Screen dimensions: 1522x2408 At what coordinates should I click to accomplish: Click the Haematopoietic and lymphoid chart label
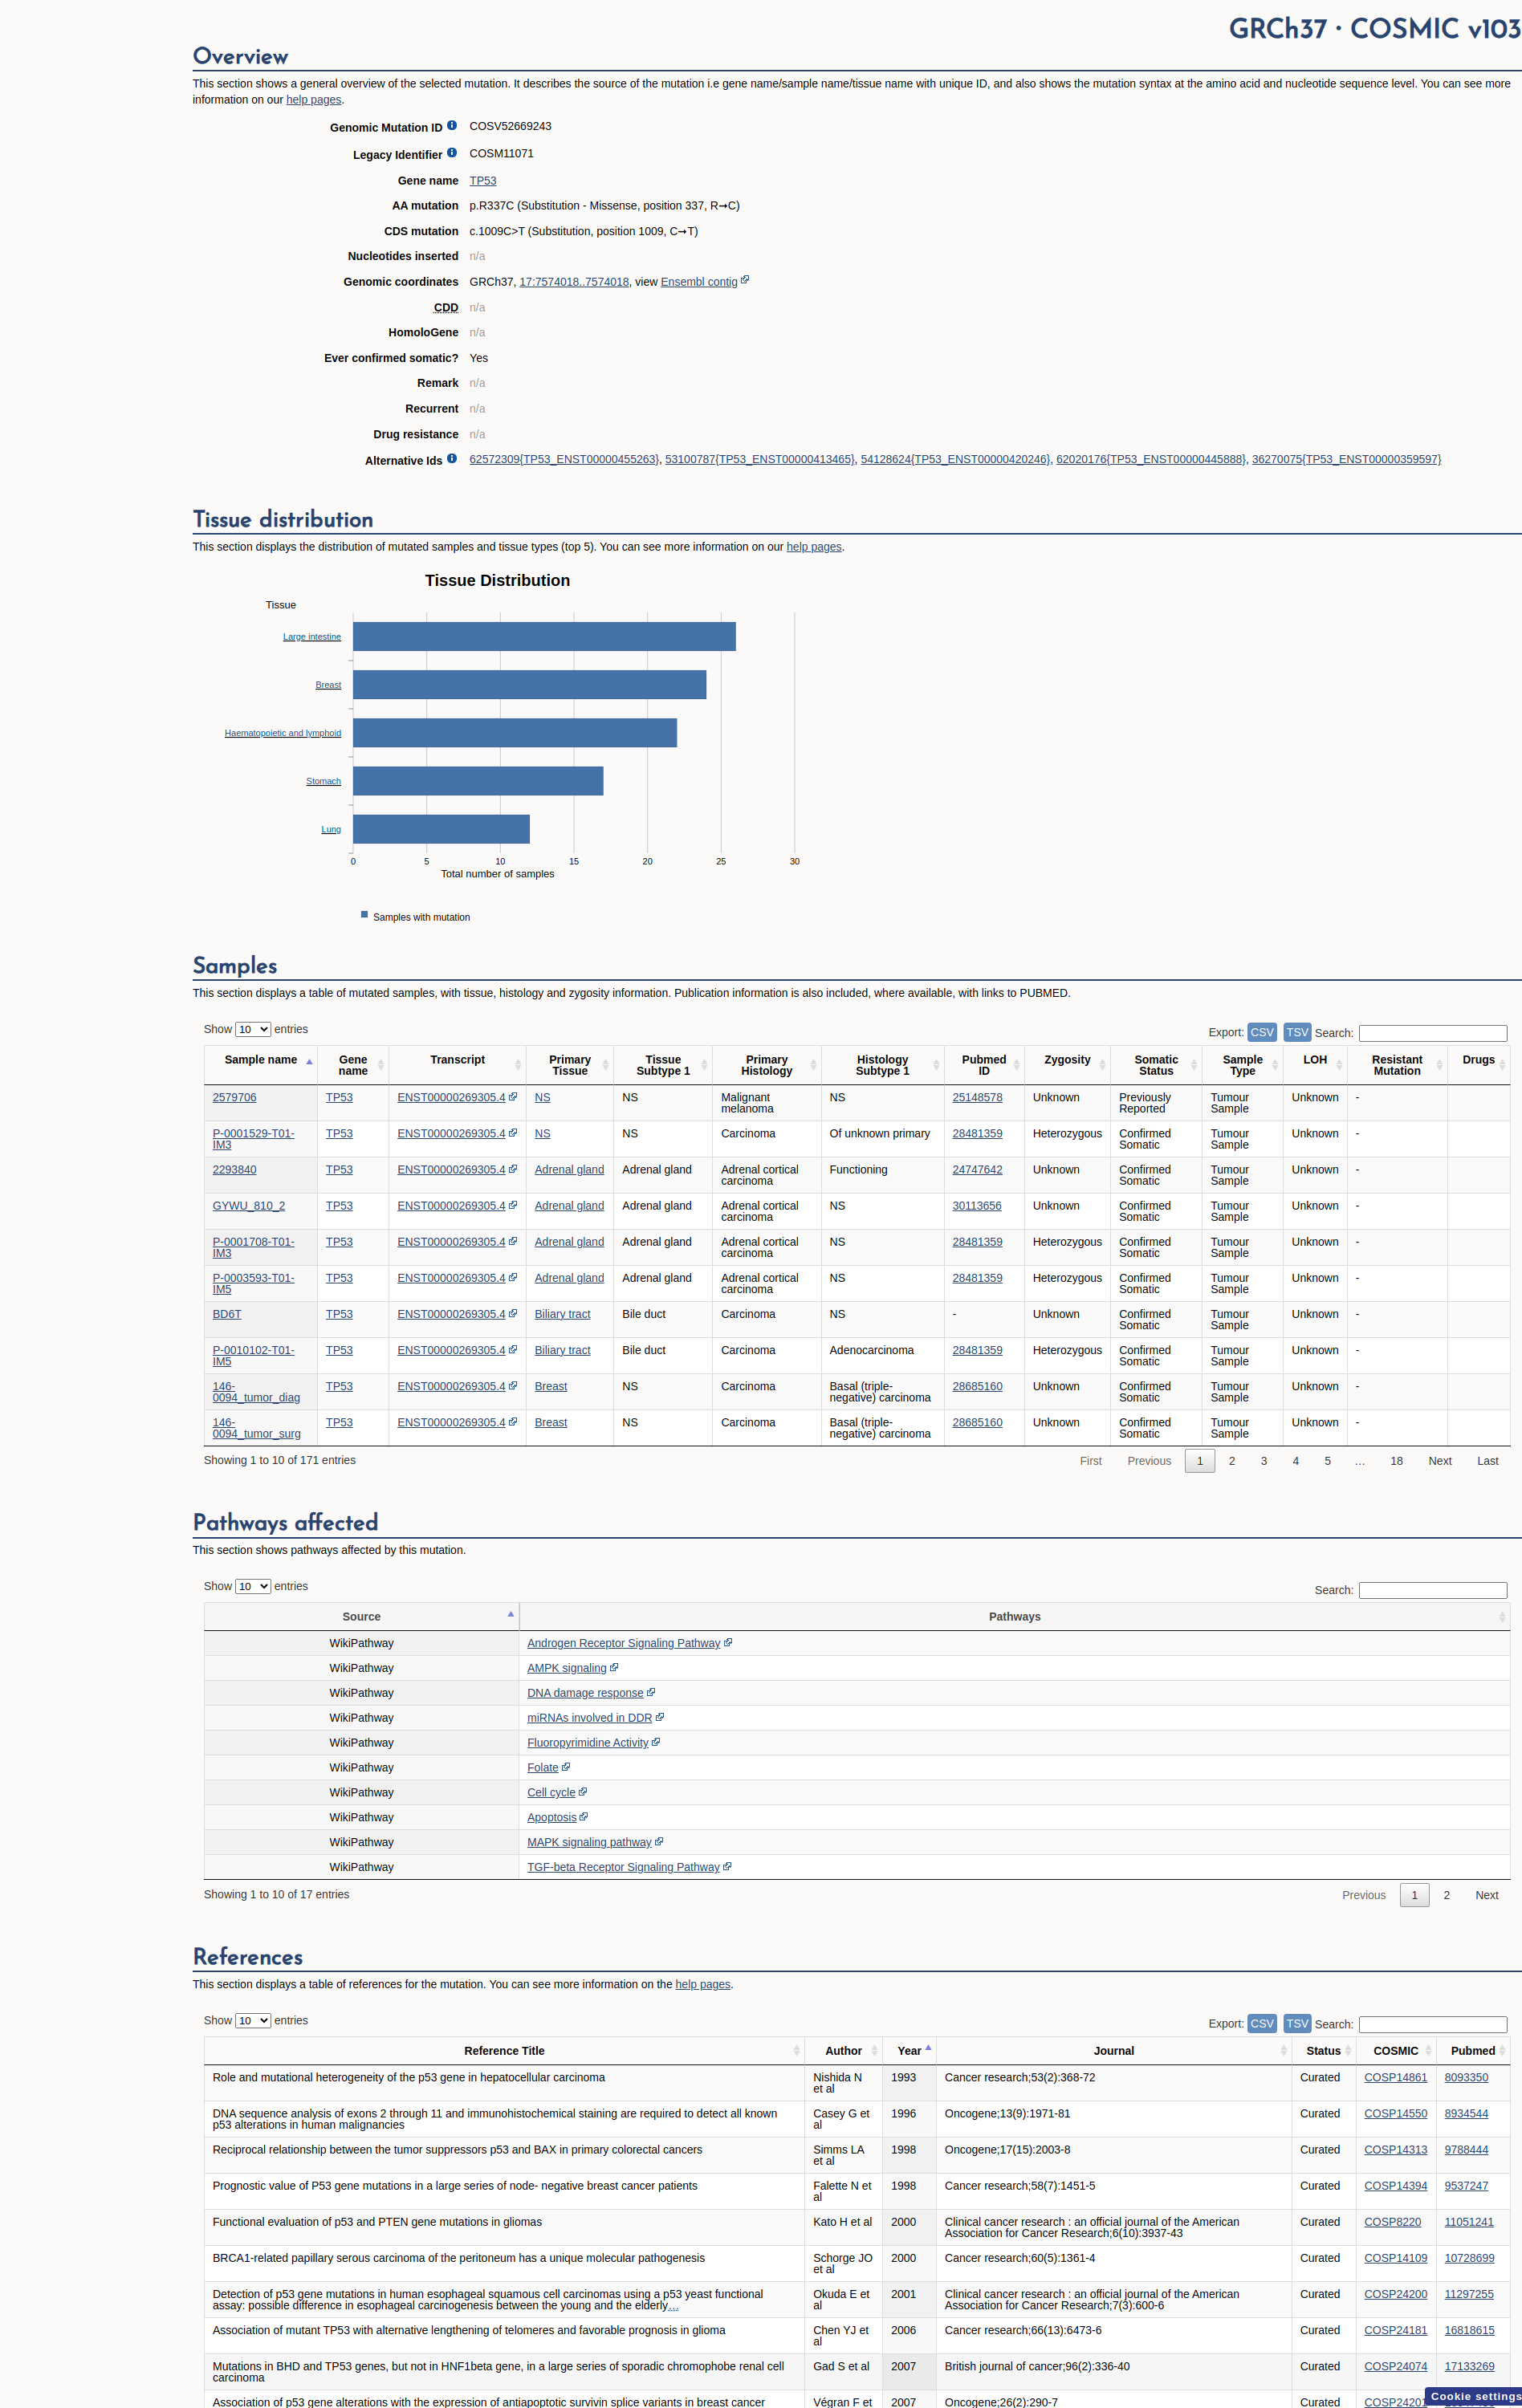(x=283, y=733)
